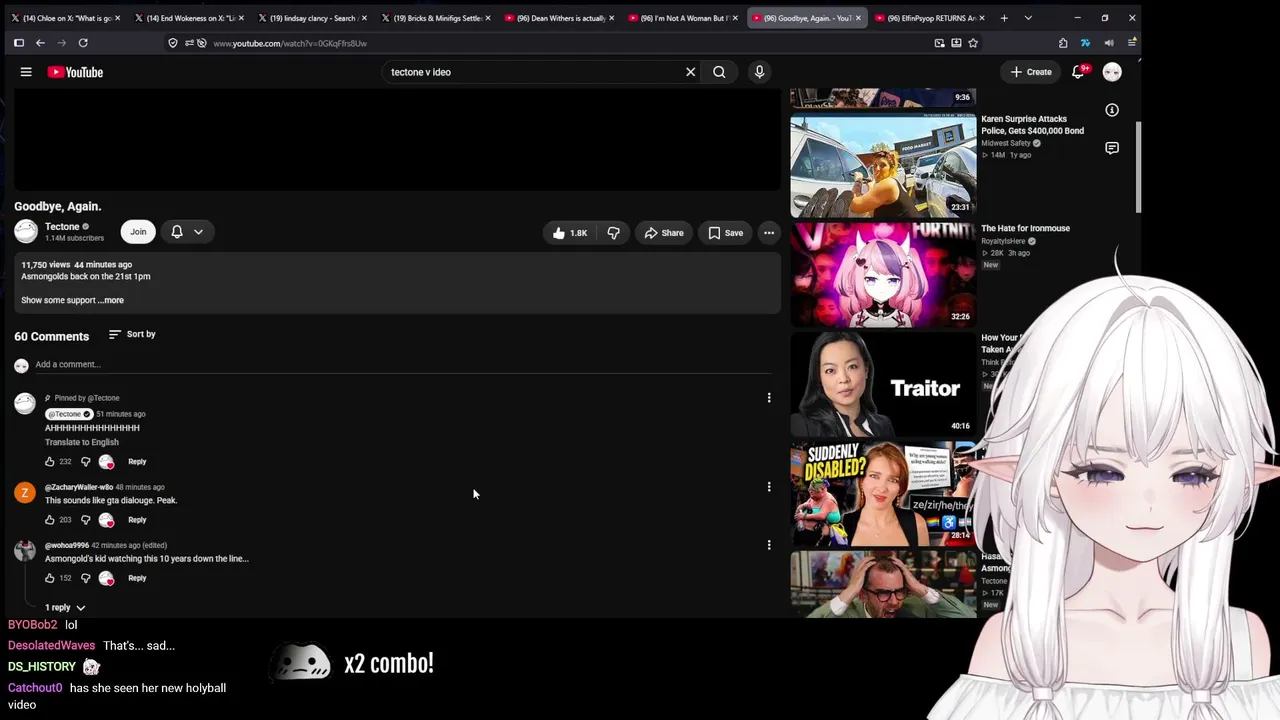Save the video to a playlist

(x=726, y=233)
